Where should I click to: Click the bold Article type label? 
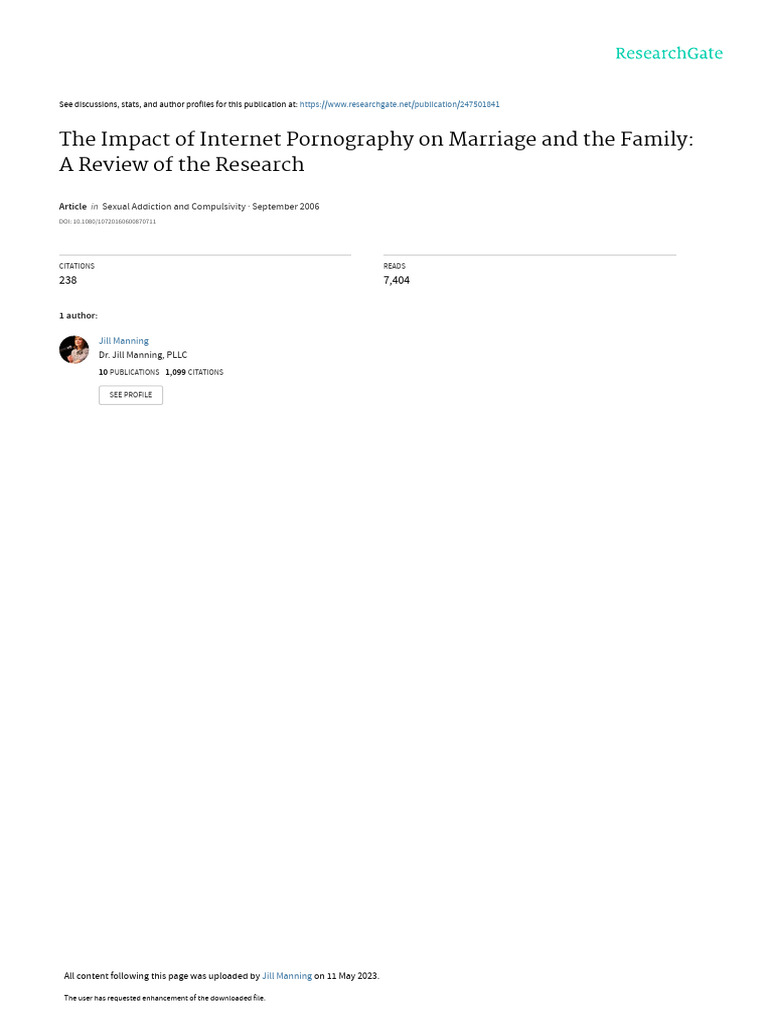pyautogui.click(x=72, y=206)
